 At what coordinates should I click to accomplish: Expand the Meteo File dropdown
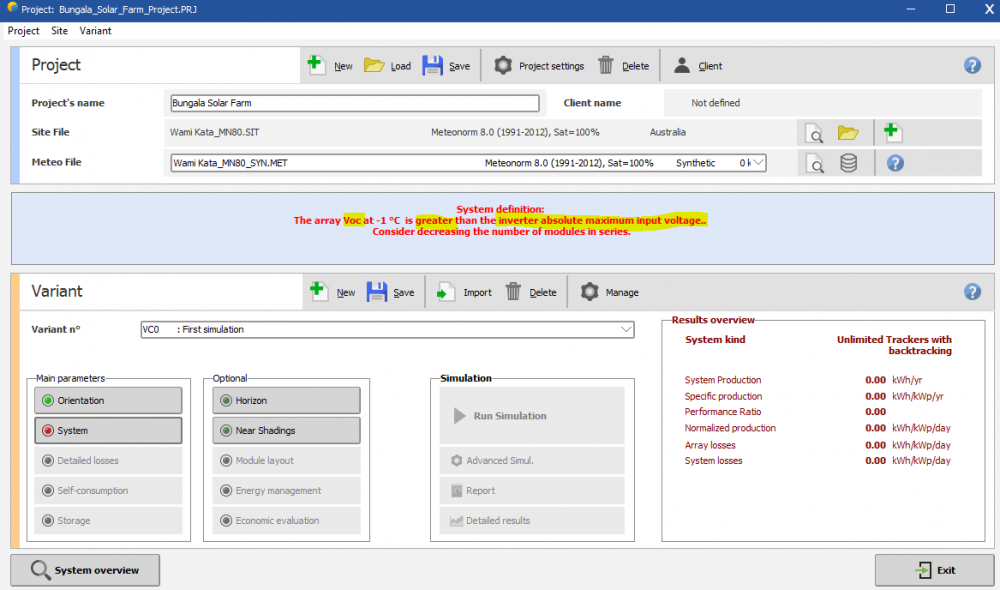point(758,163)
